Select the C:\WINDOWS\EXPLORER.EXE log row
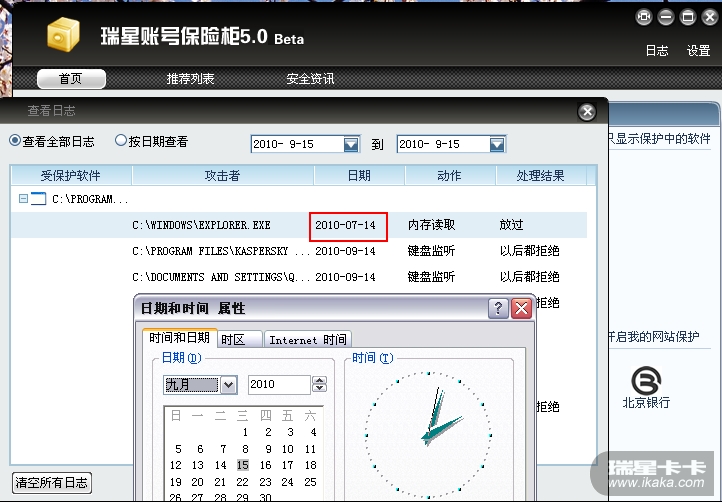The height and width of the screenshot is (502, 722). 299,225
